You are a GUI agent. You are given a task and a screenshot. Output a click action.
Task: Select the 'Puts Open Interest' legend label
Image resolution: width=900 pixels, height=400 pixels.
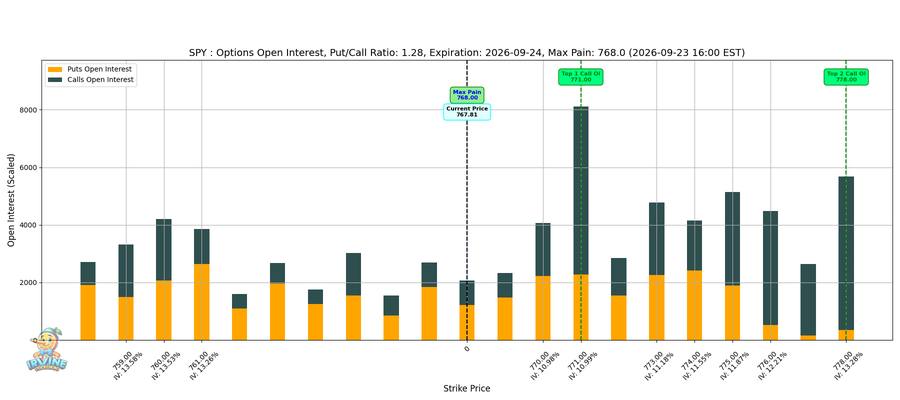[99, 69]
